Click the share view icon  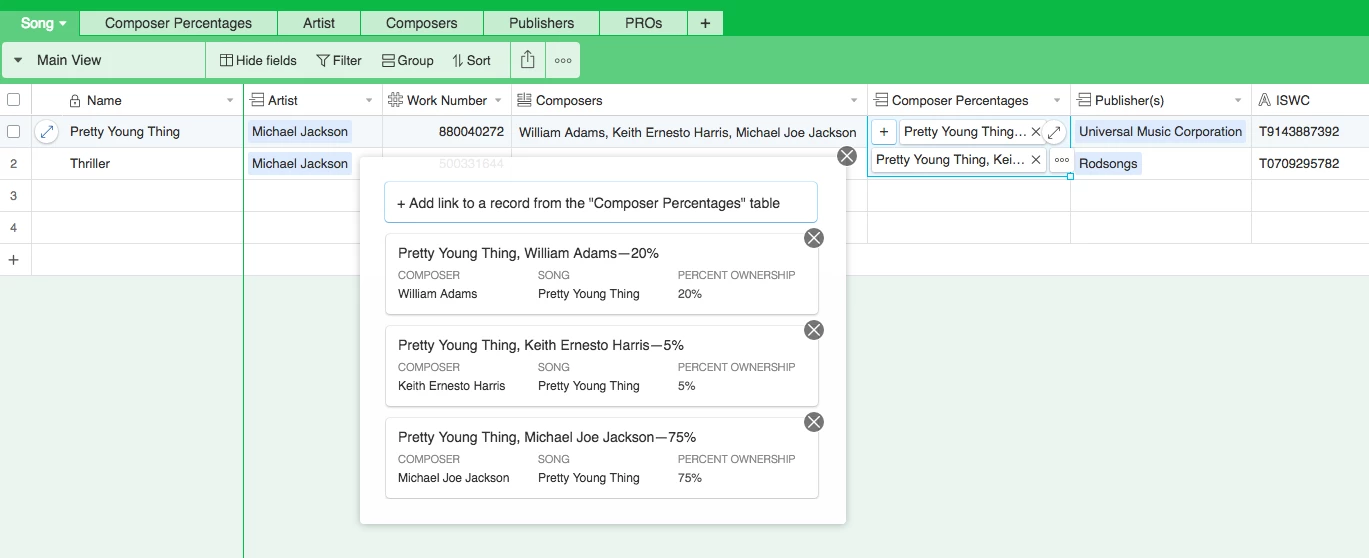(528, 60)
